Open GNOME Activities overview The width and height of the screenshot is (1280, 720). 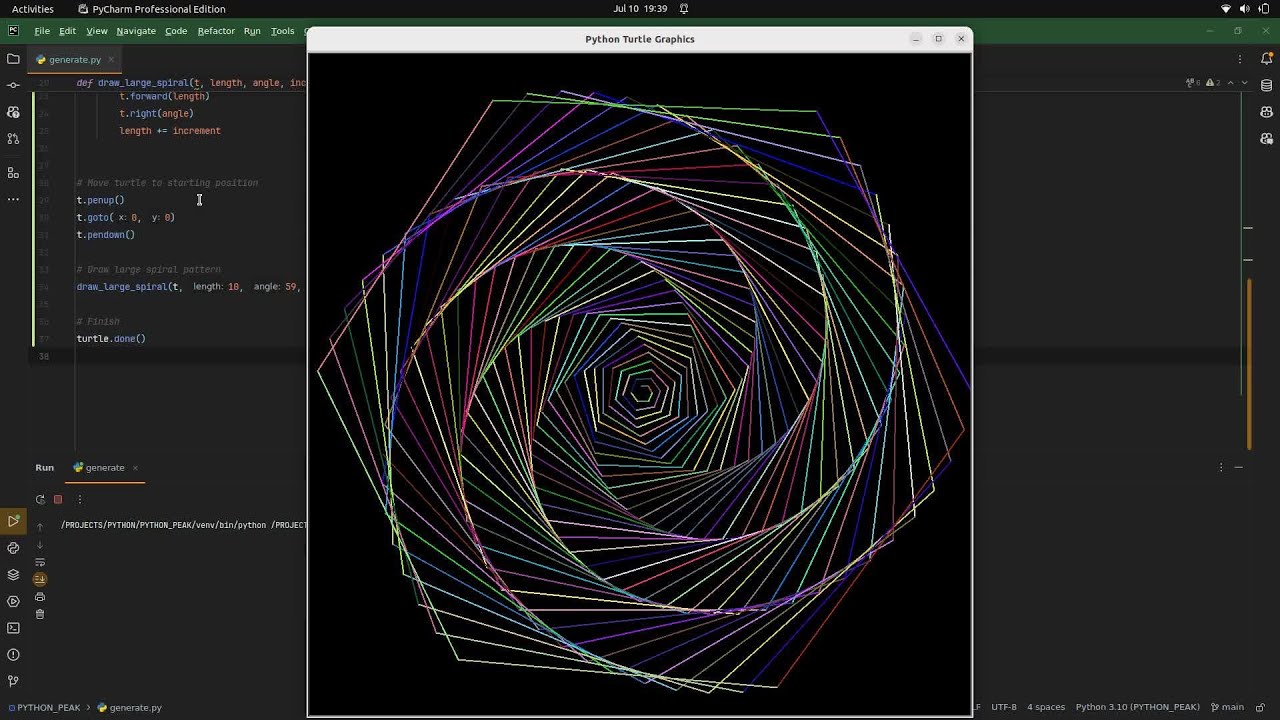(33, 9)
